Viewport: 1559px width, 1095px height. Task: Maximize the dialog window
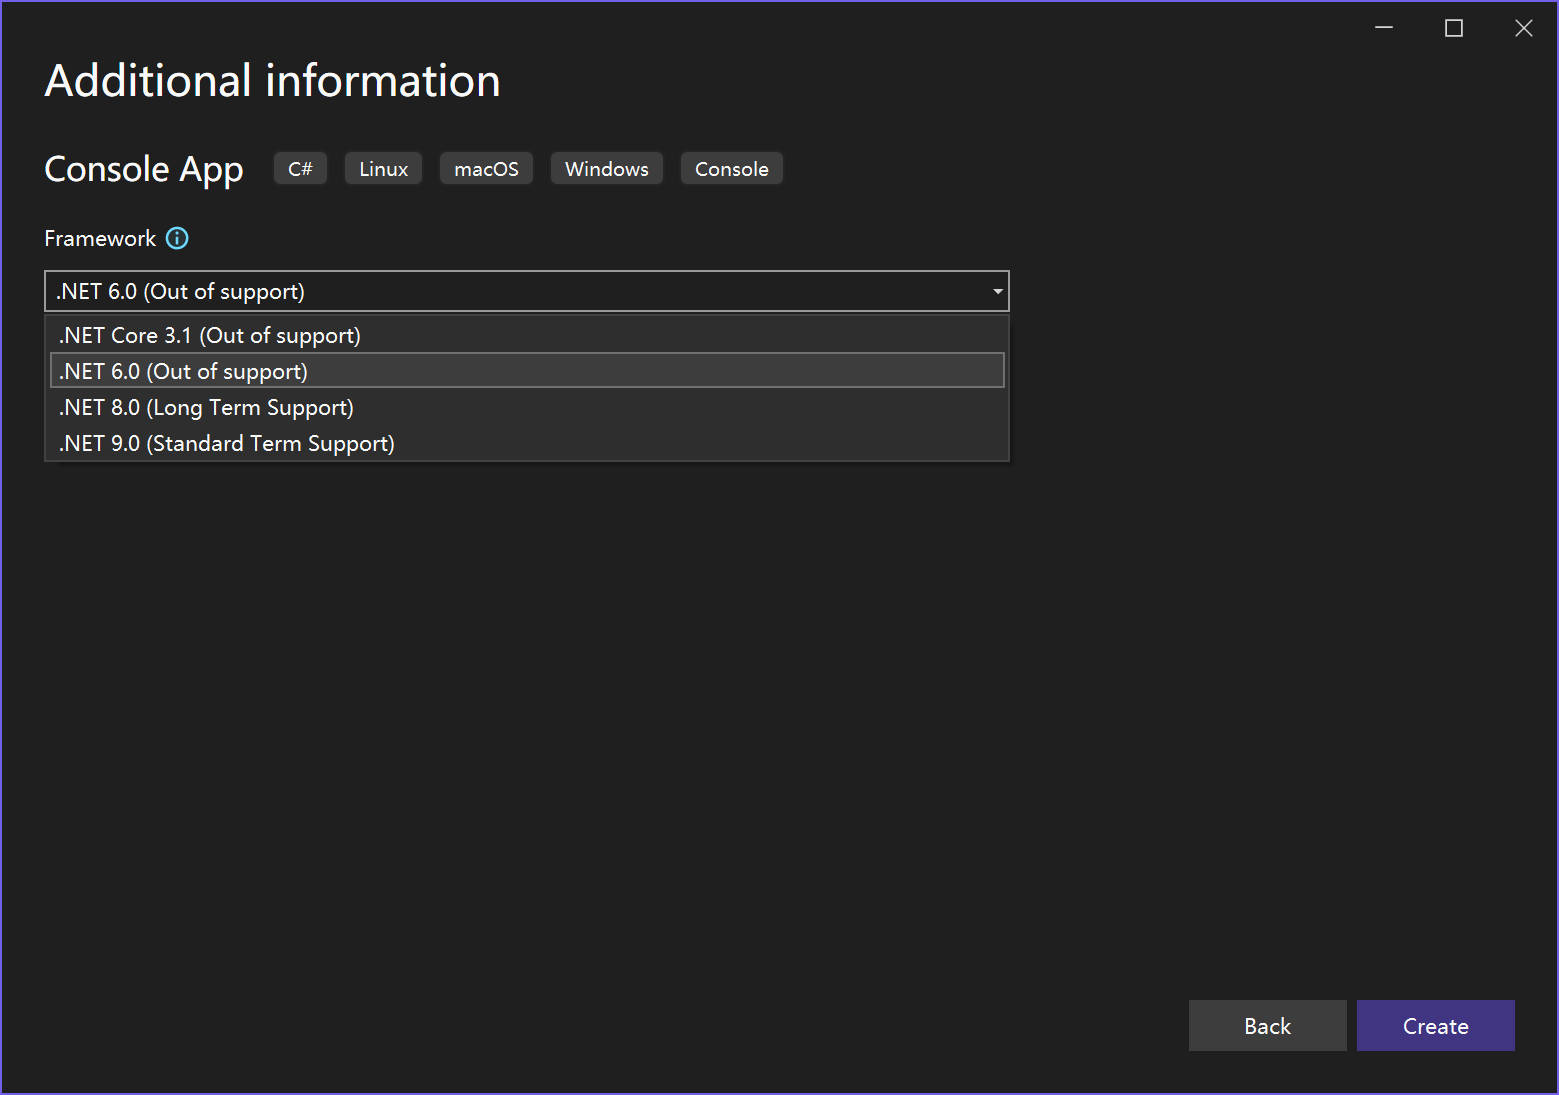1453,28
